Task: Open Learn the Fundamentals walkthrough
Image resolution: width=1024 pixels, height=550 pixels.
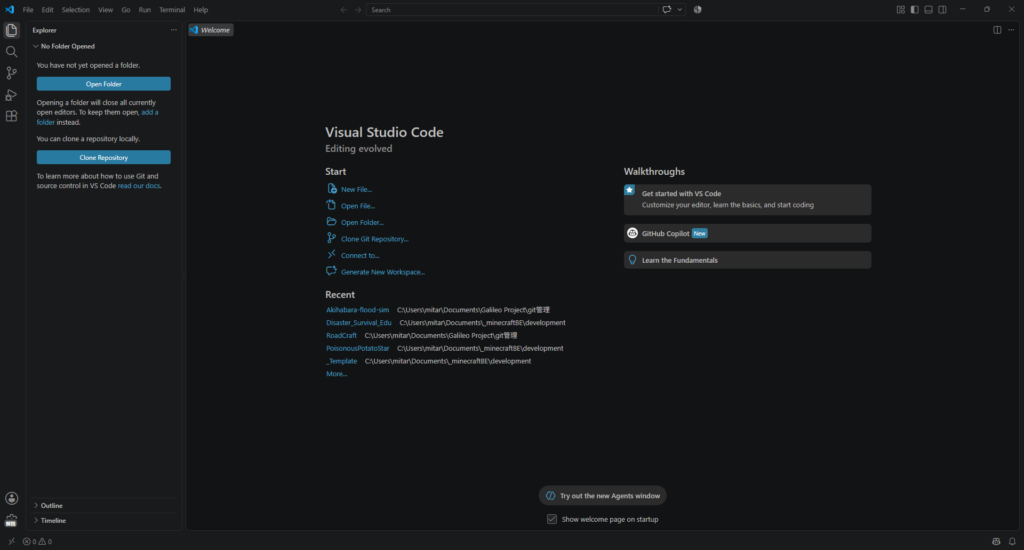Action: click(x=747, y=260)
